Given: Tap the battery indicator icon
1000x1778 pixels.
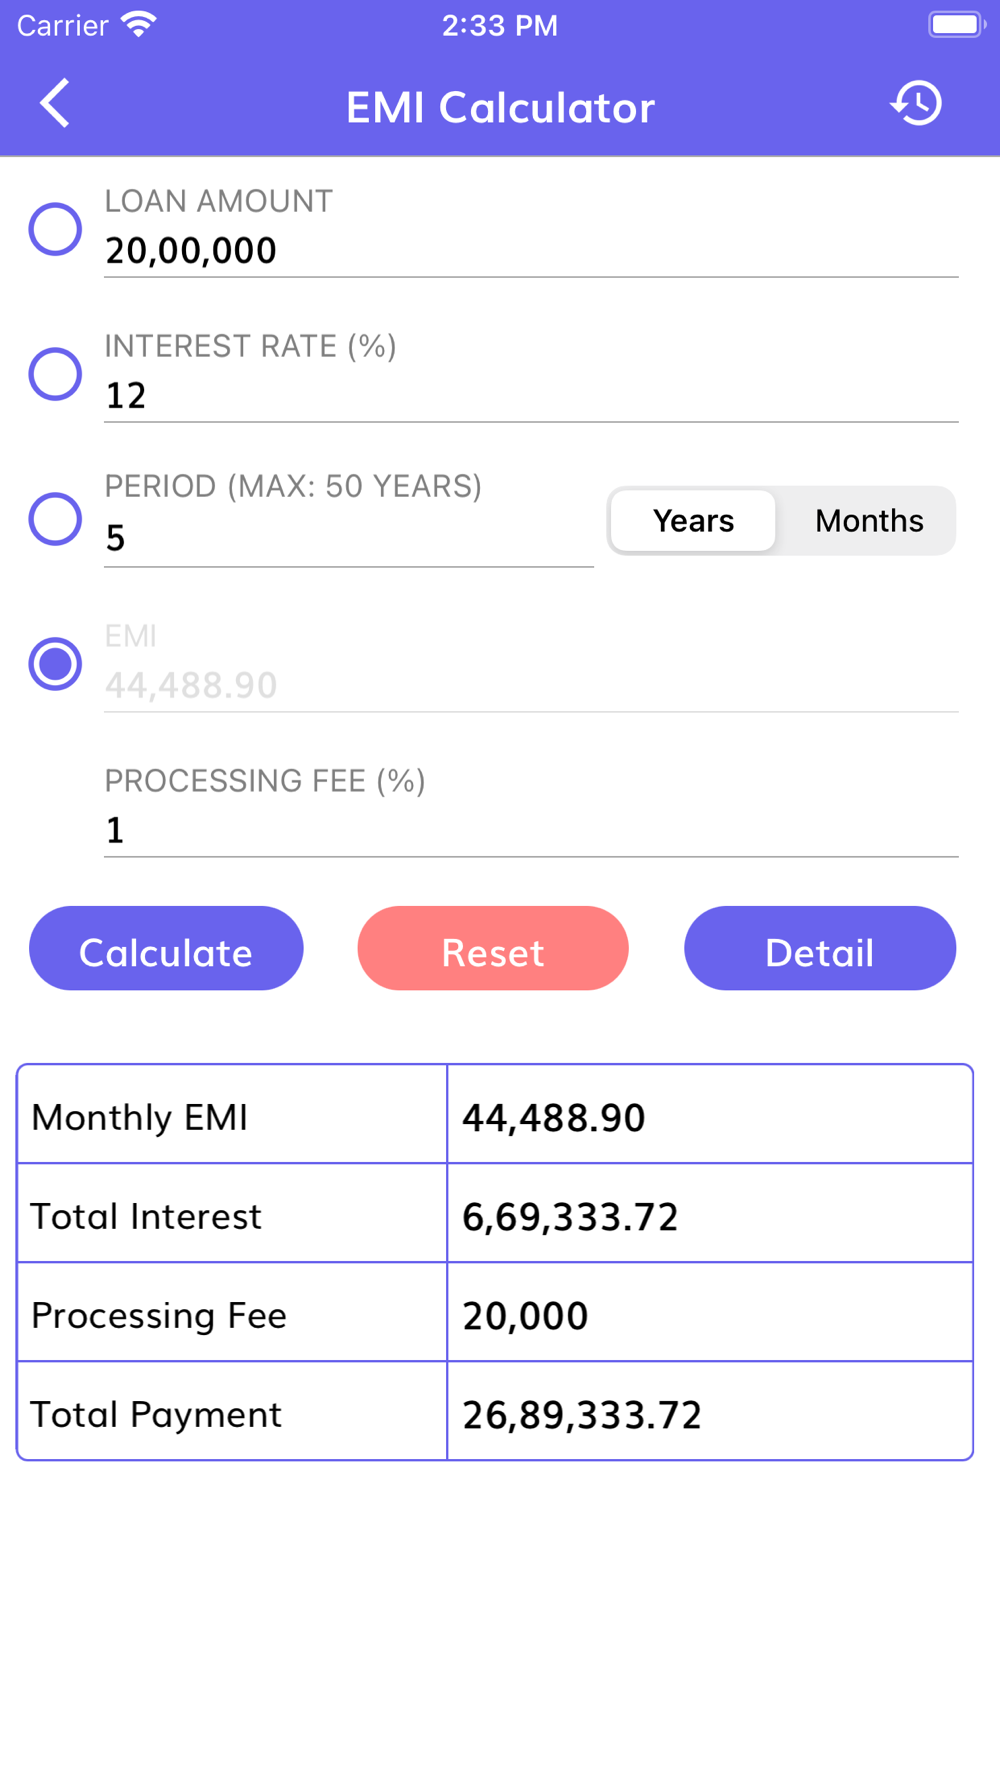Looking at the screenshot, I should click(x=956, y=25).
